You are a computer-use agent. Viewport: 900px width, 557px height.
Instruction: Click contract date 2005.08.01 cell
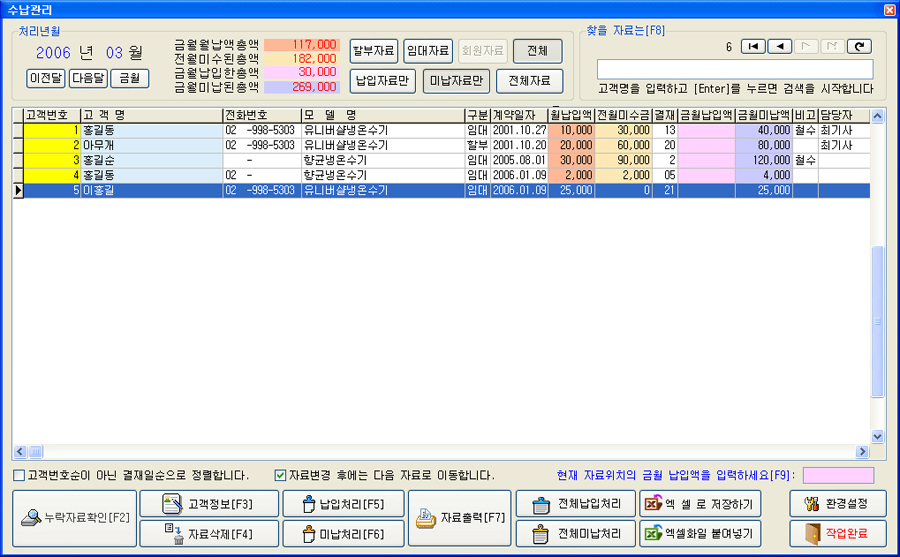519,160
